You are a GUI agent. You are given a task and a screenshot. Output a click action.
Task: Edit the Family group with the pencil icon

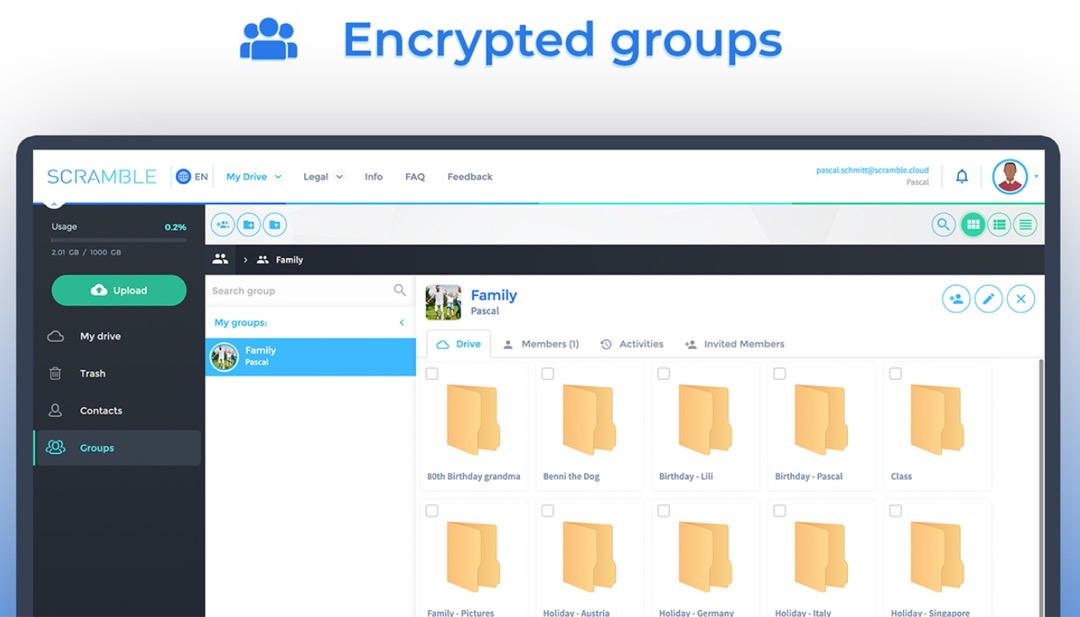988,299
